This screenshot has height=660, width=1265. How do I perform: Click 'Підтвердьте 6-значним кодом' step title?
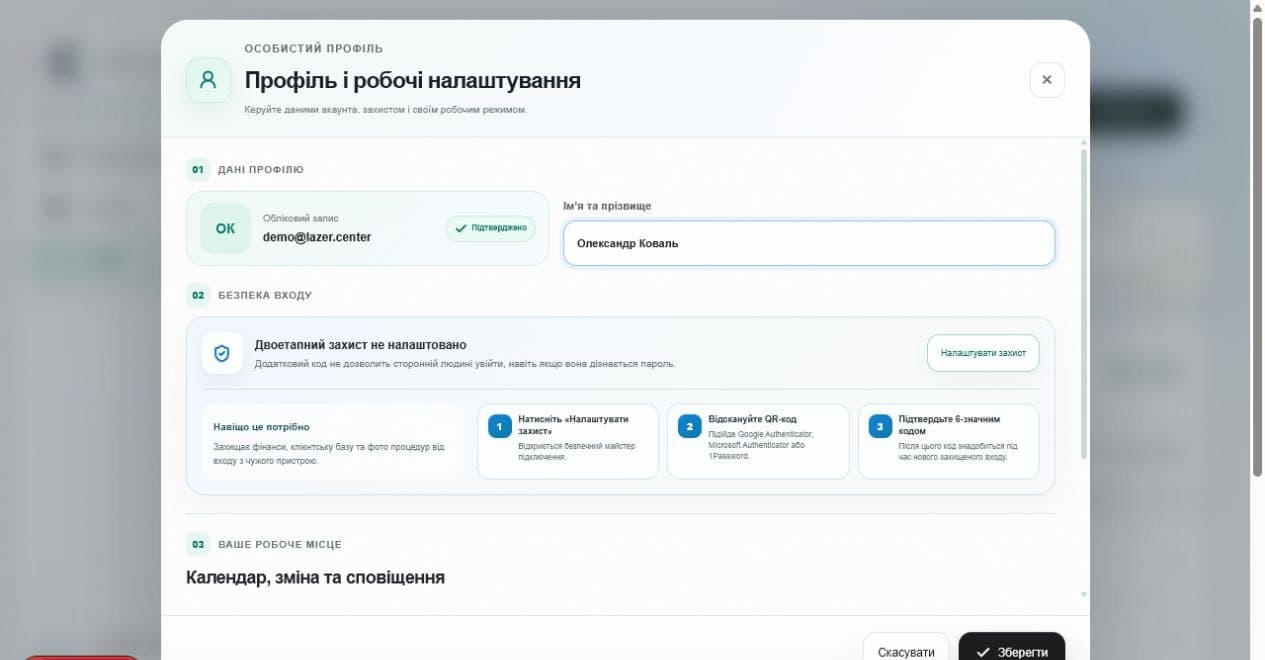coord(949,425)
